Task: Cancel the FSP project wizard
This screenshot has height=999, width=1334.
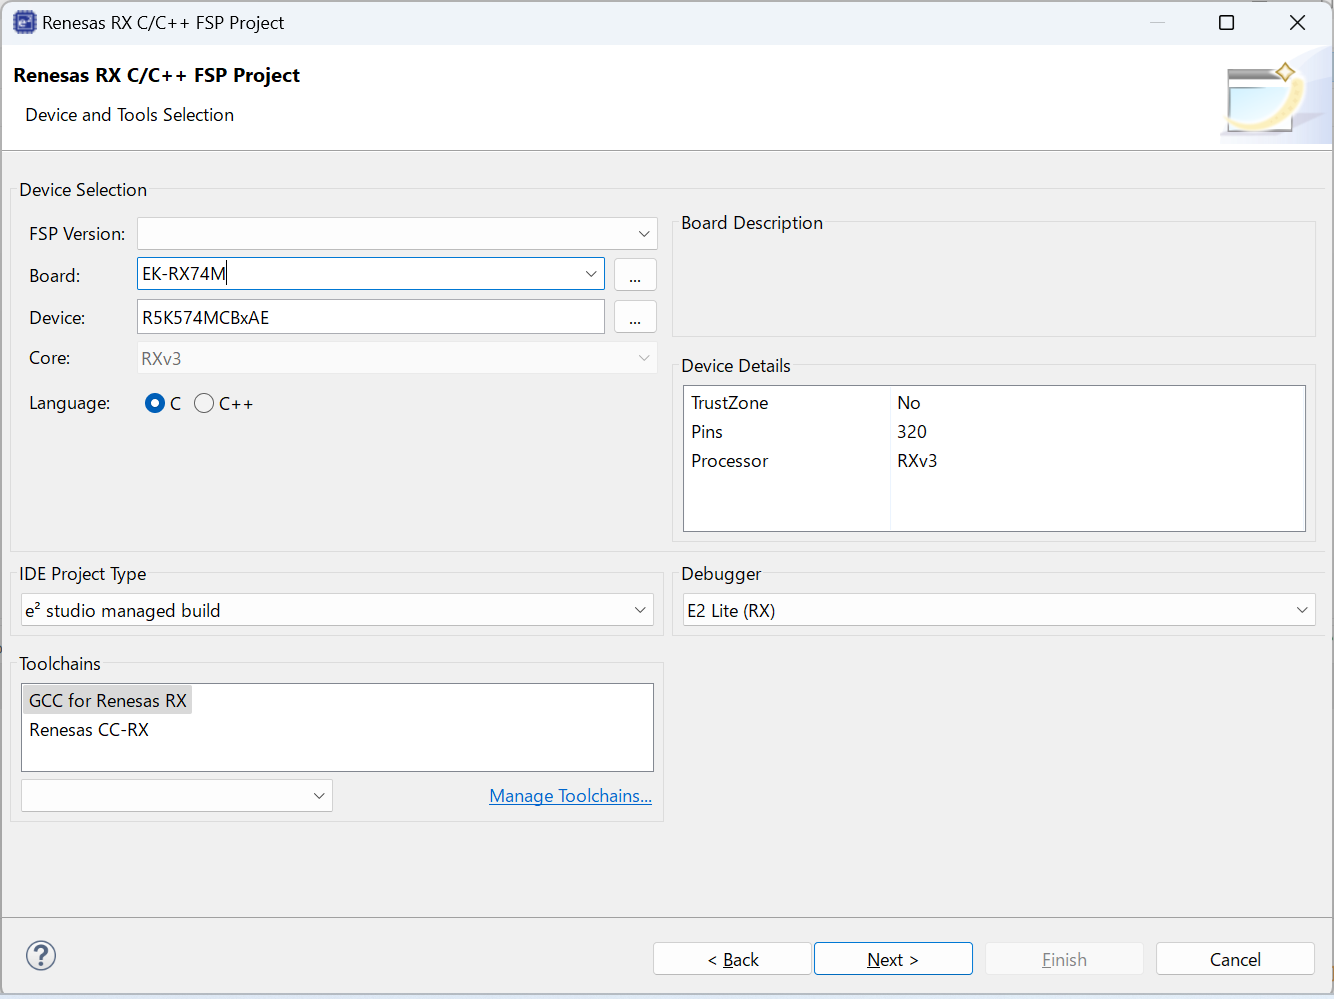Action: pos(1235,959)
